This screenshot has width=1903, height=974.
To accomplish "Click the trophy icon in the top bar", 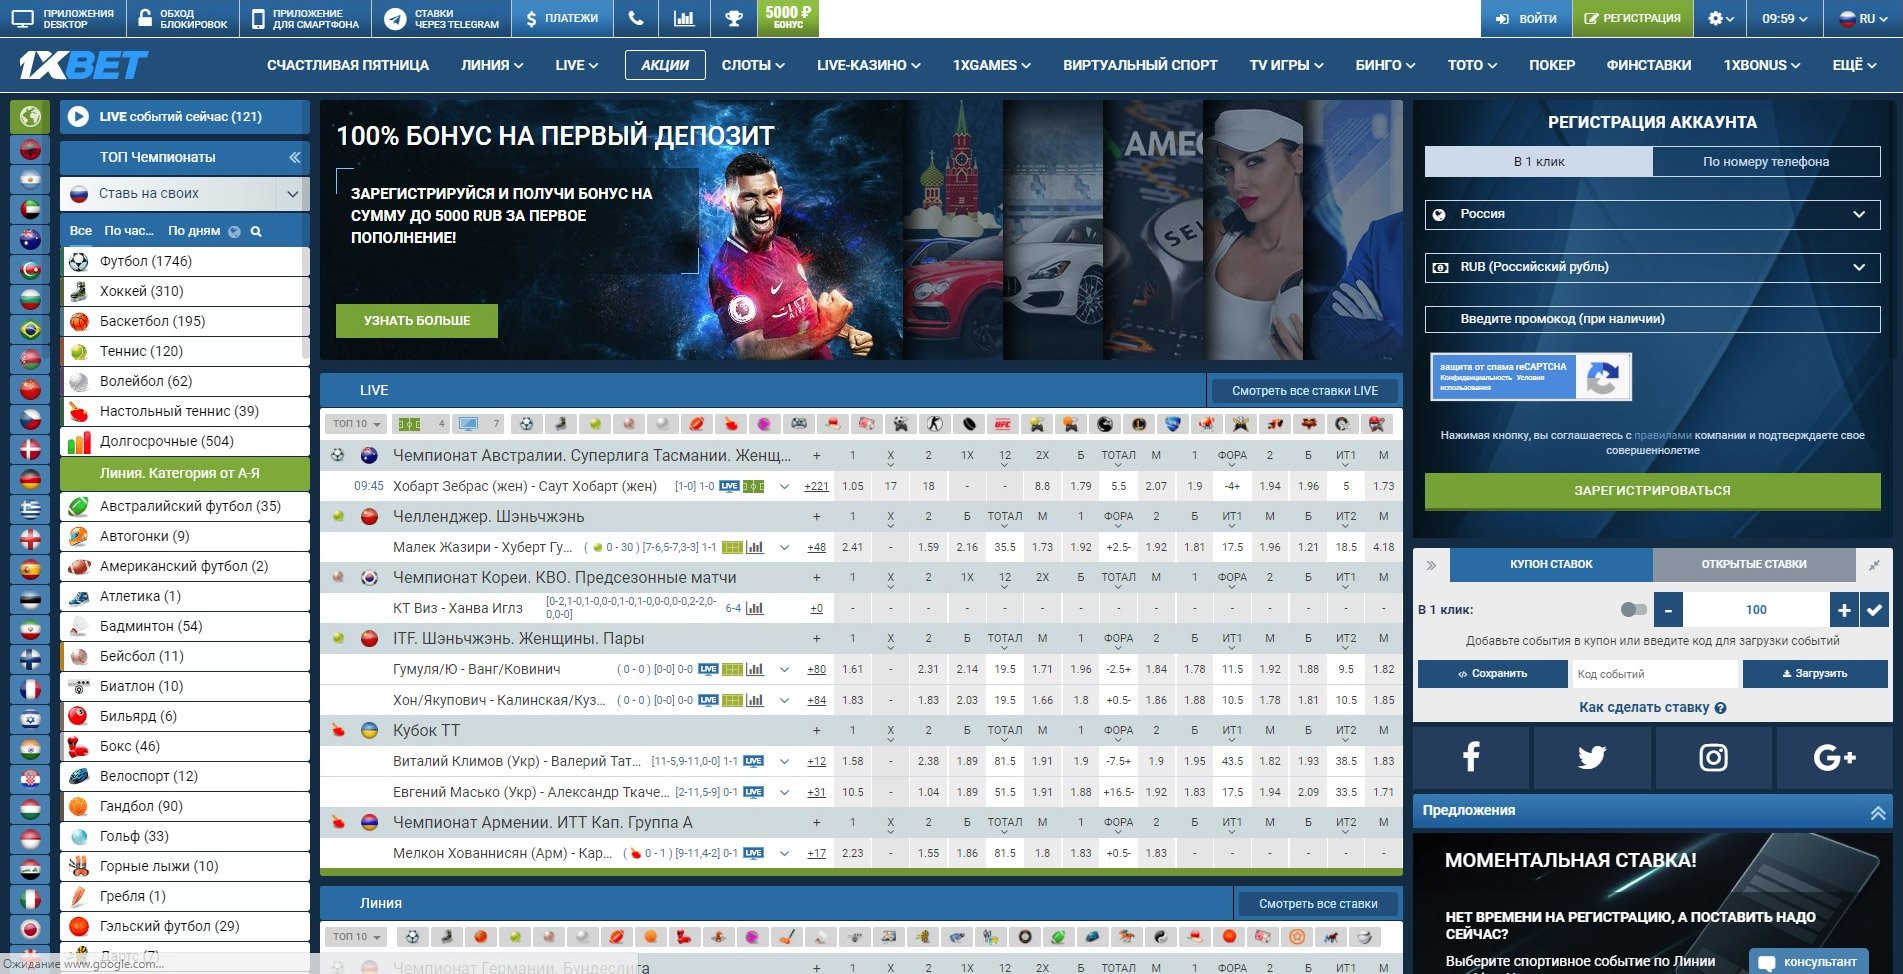I will click(x=734, y=18).
